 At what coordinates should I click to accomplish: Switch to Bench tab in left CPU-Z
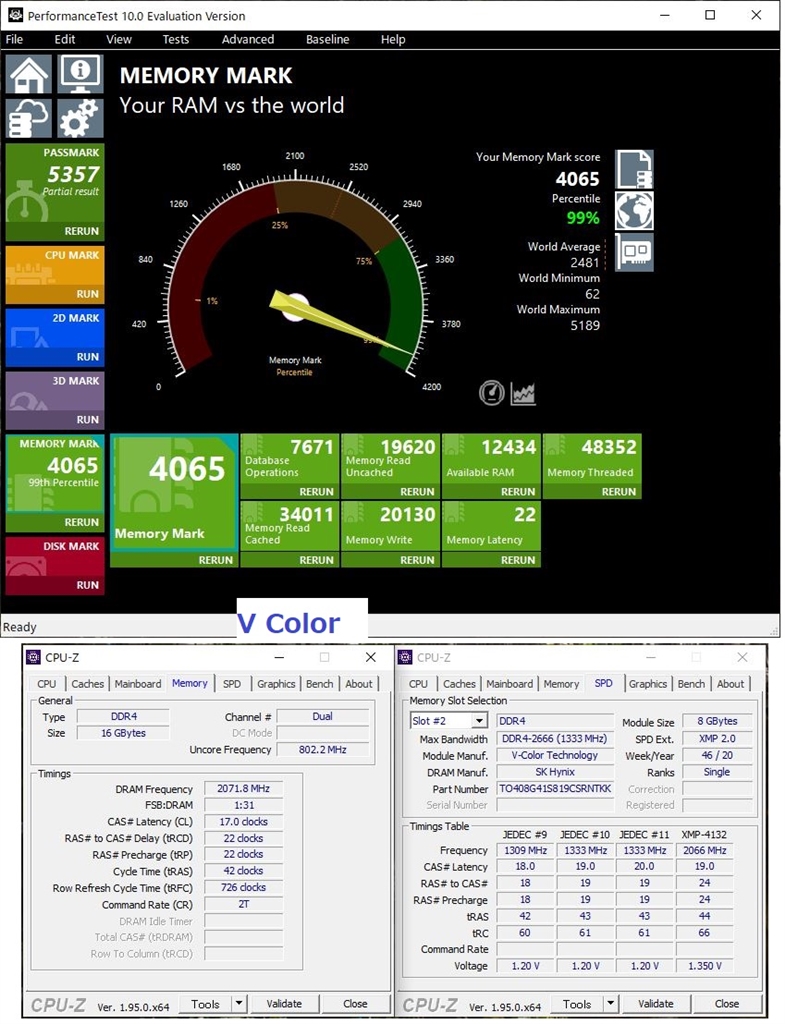click(319, 684)
